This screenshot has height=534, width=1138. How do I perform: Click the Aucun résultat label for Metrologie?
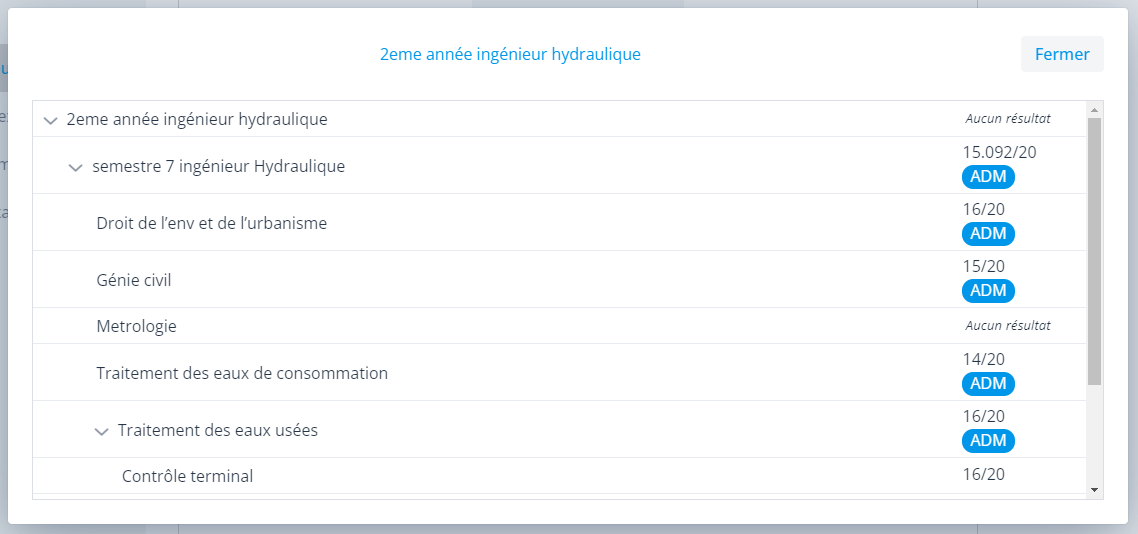tap(1008, 326)
